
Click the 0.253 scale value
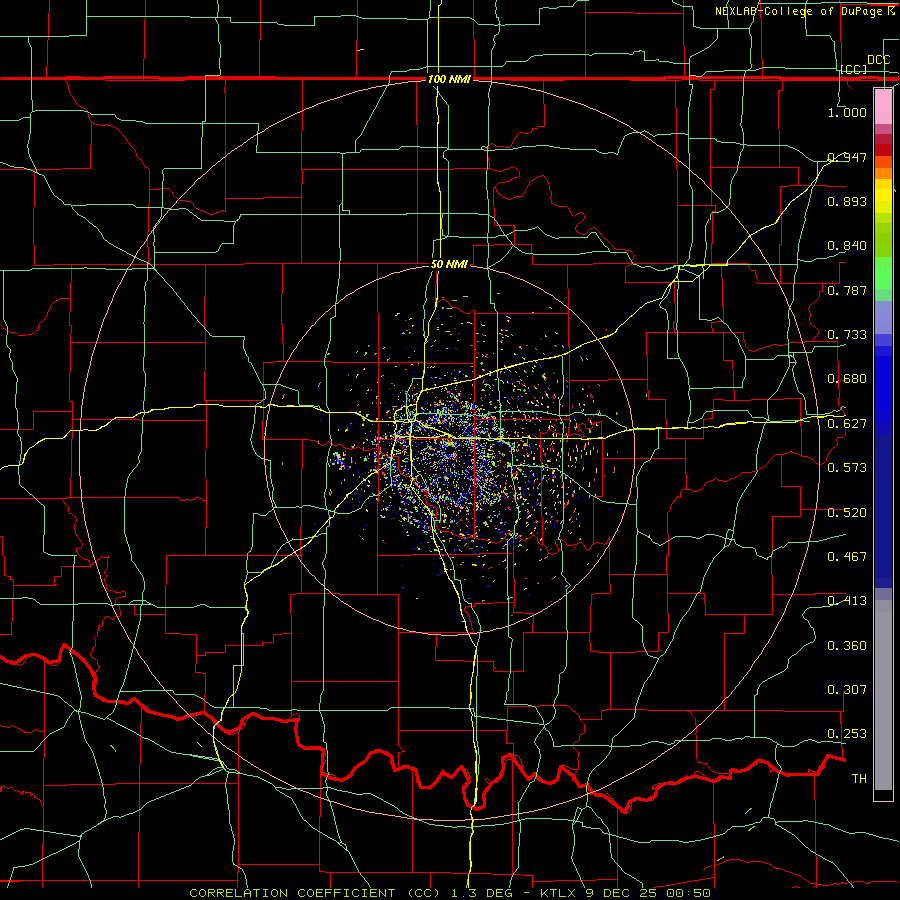click(847, 734)
